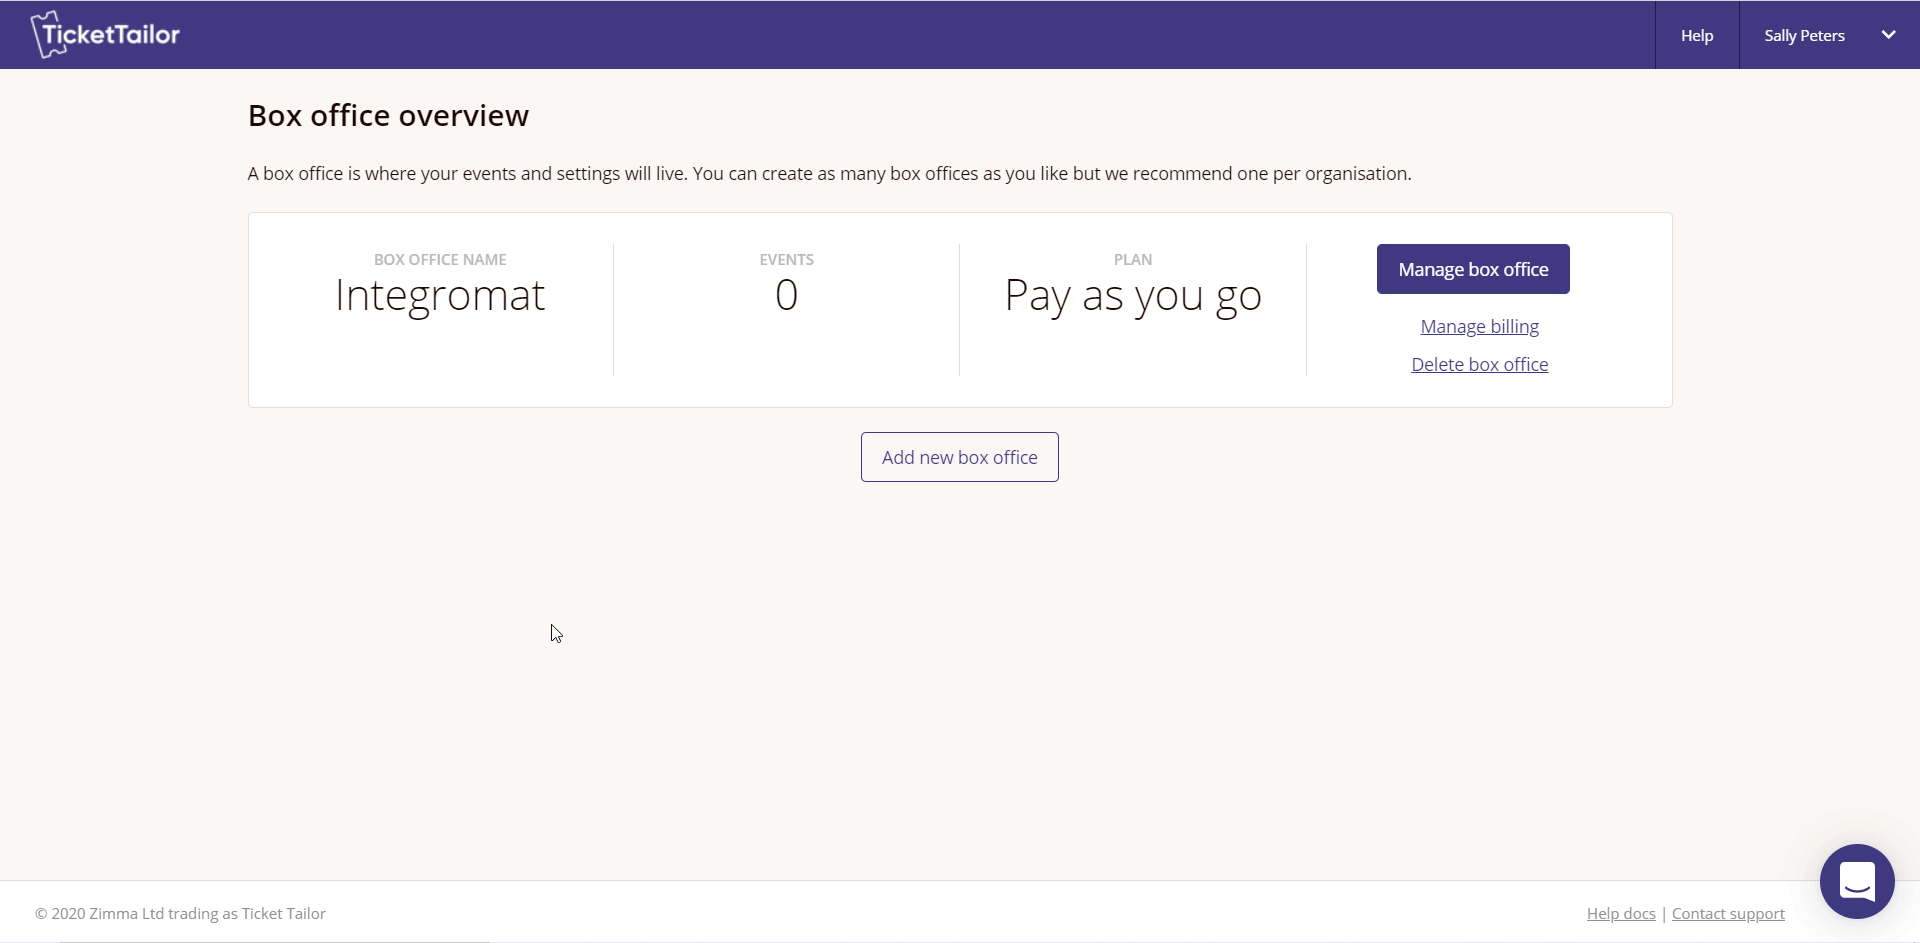Click the Contact support footer link

1728,914
